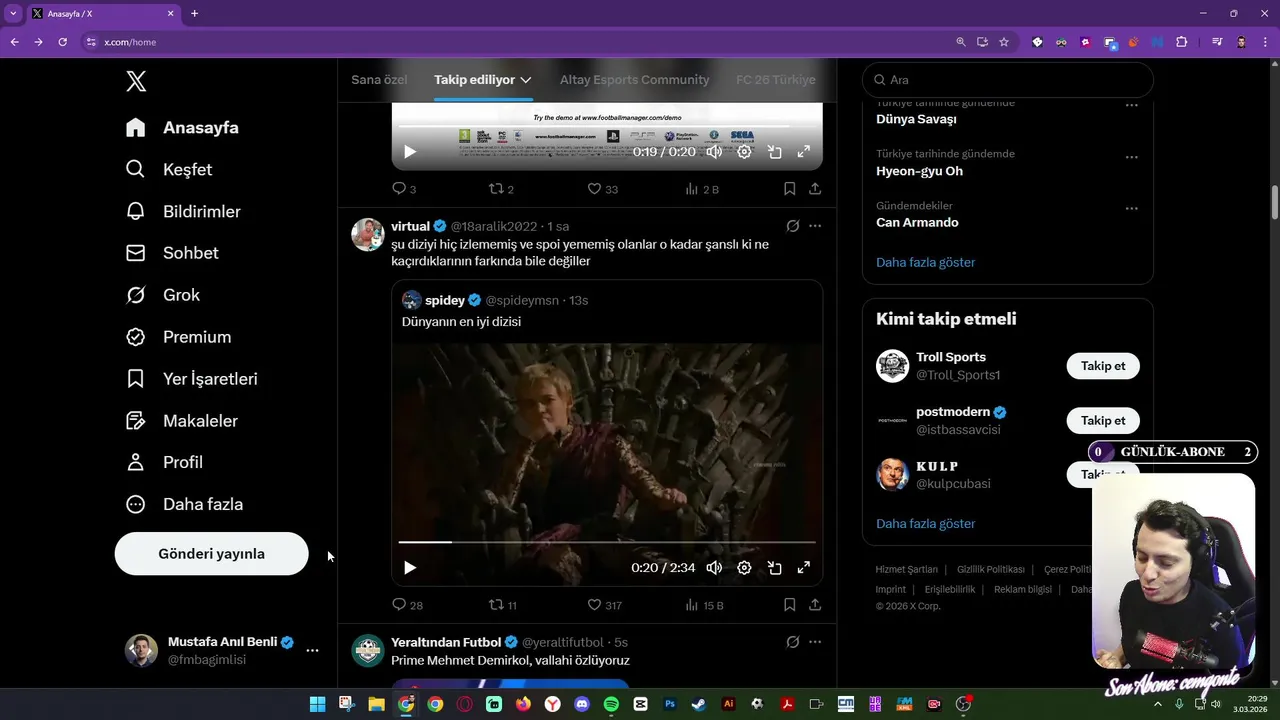Click Grok icon on Yeraltından Futbol post
The image size is (1280, 720).
[x=793, y=642]
